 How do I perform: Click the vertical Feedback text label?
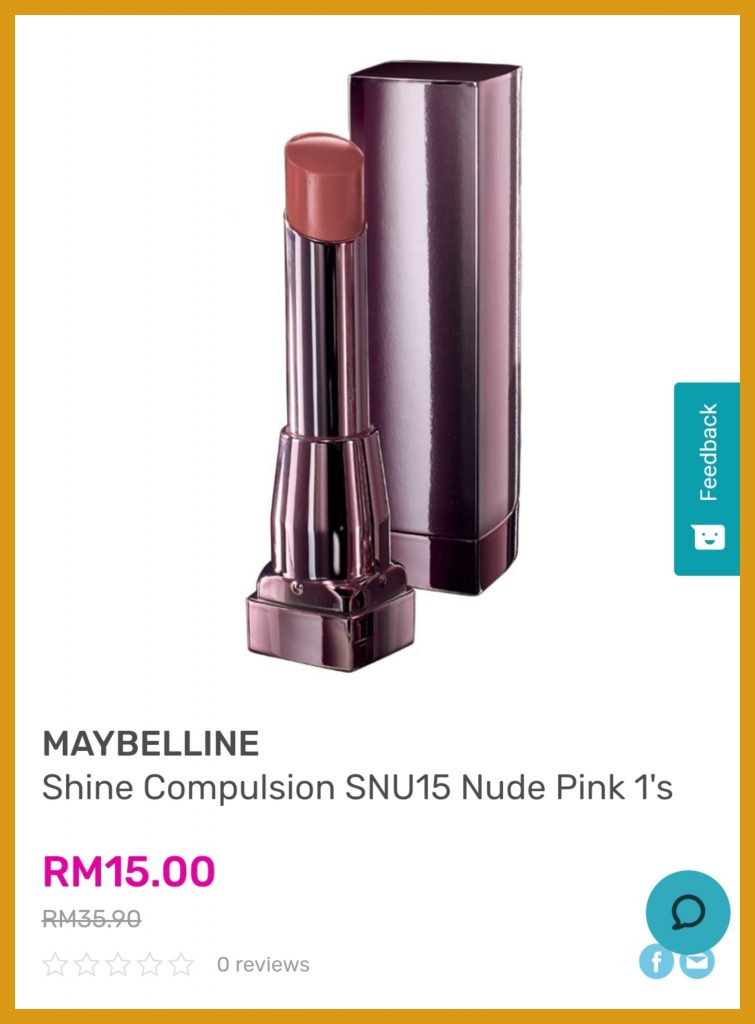tap(709, 452)
